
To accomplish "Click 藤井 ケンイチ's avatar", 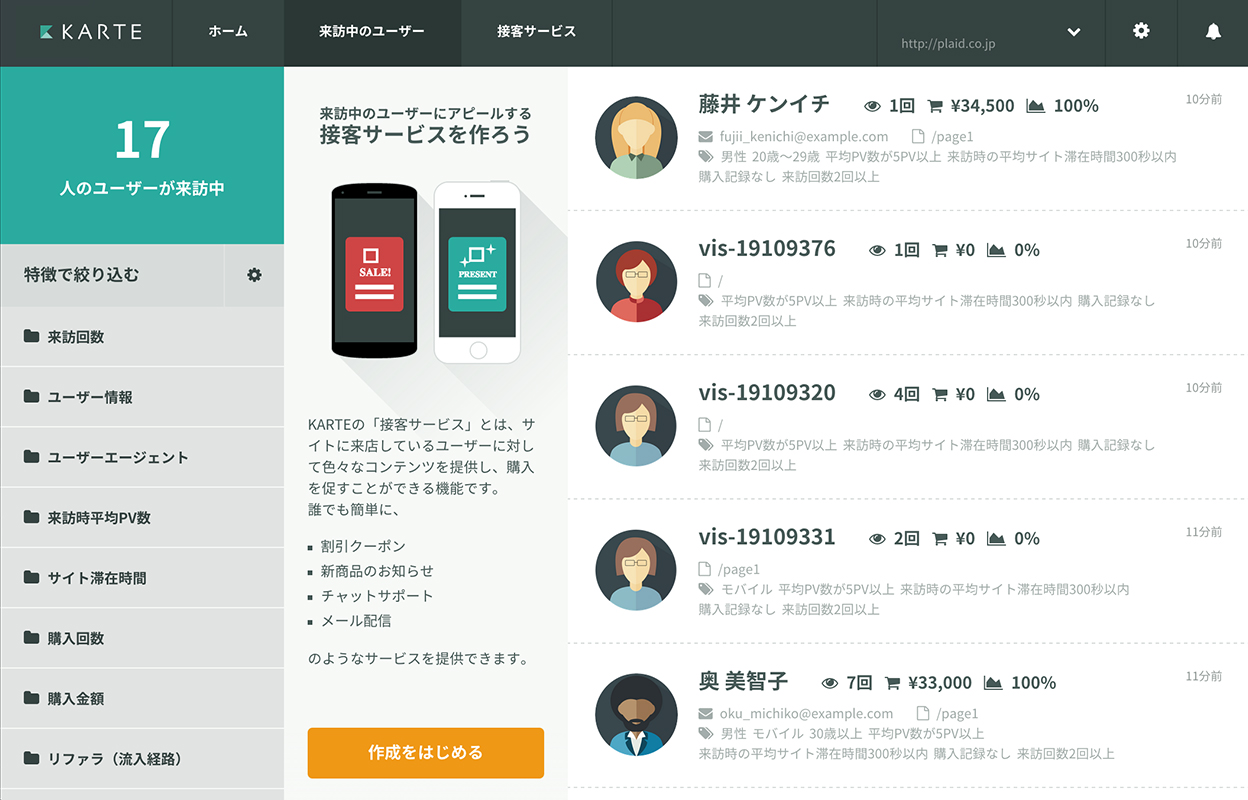I will (x=636, y=138).
